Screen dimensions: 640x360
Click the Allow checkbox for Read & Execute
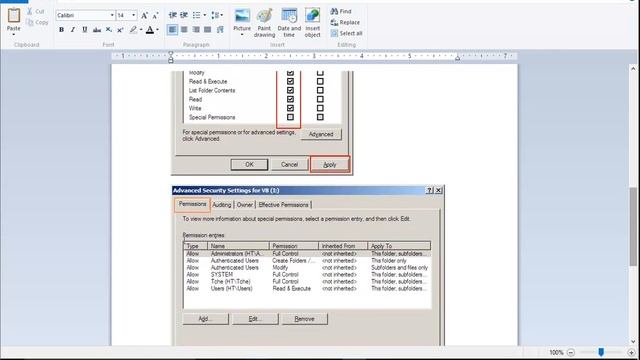(x=290, y=81)
